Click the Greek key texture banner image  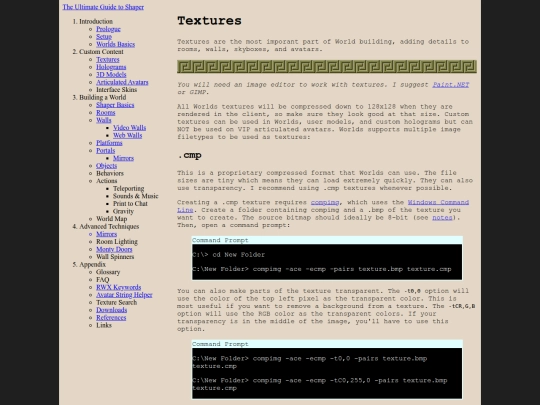[x=327, y=66]
